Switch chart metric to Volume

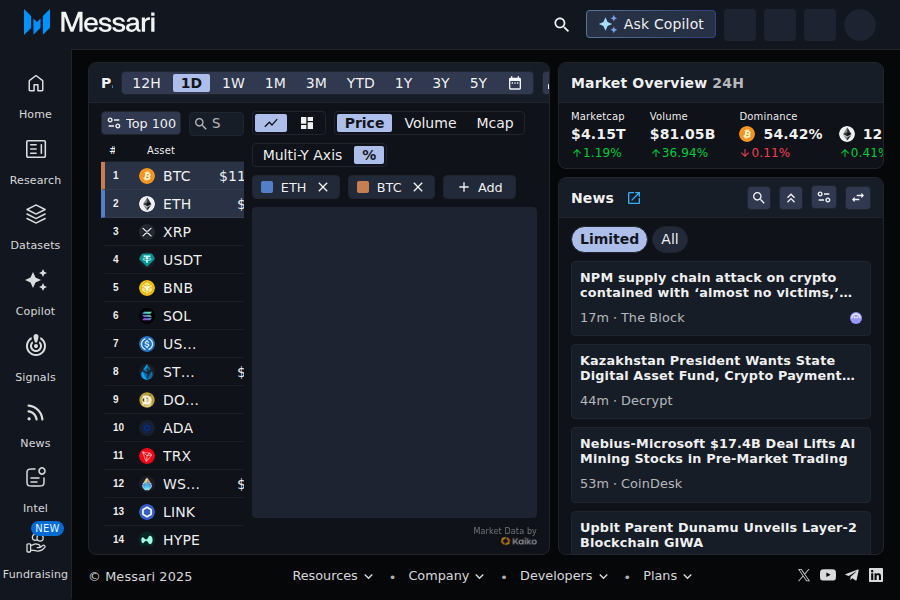[x=430, y=123]
